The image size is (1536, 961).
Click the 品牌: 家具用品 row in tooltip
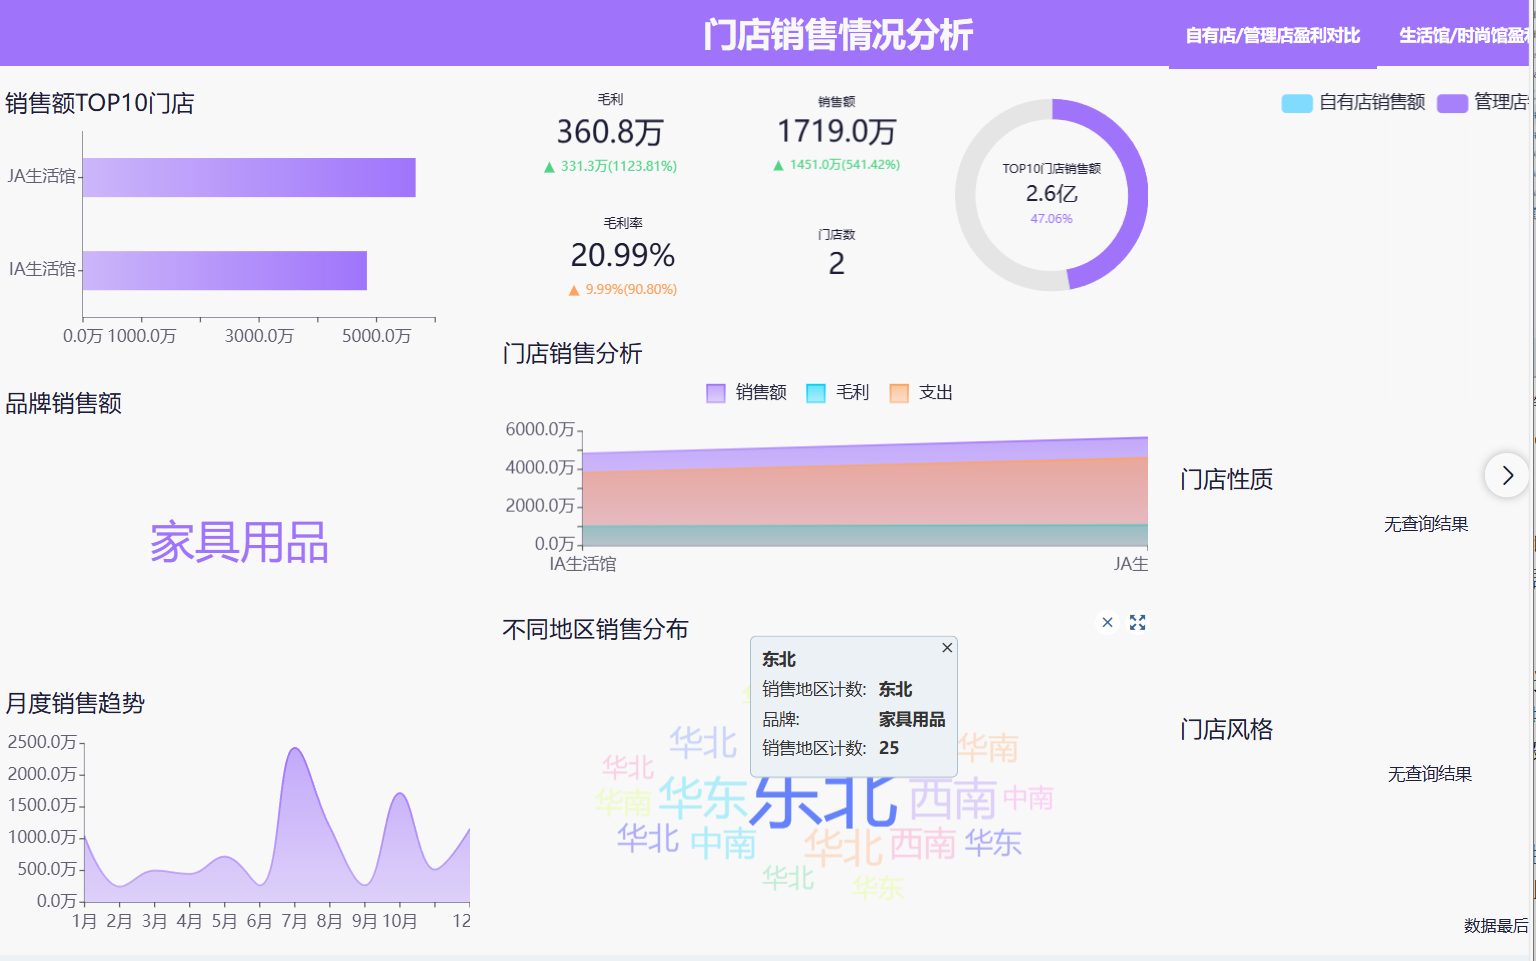(853, 719)
